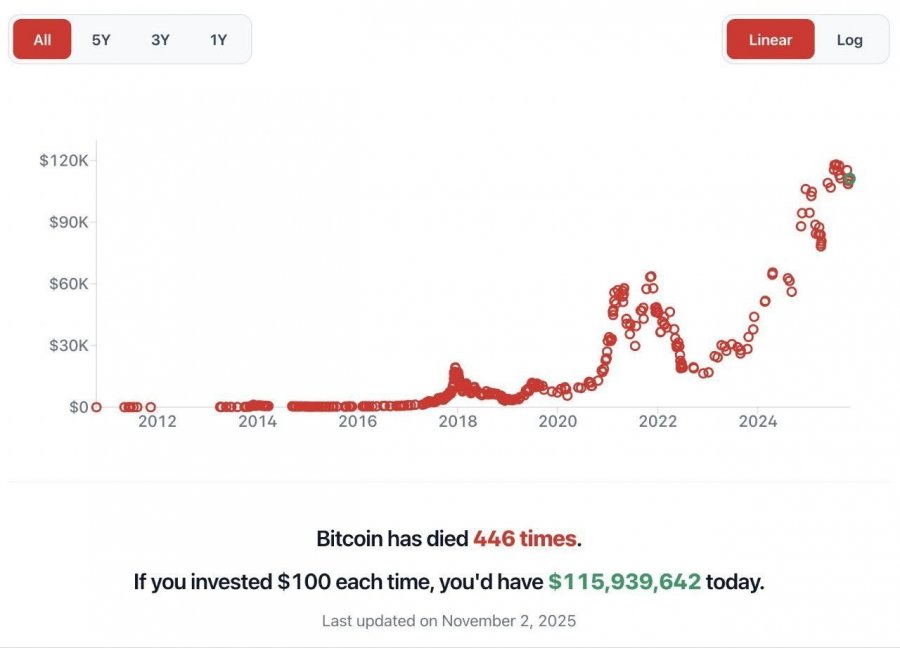
Task: Click the 2012 x-axis label
Action: (157, 422)
